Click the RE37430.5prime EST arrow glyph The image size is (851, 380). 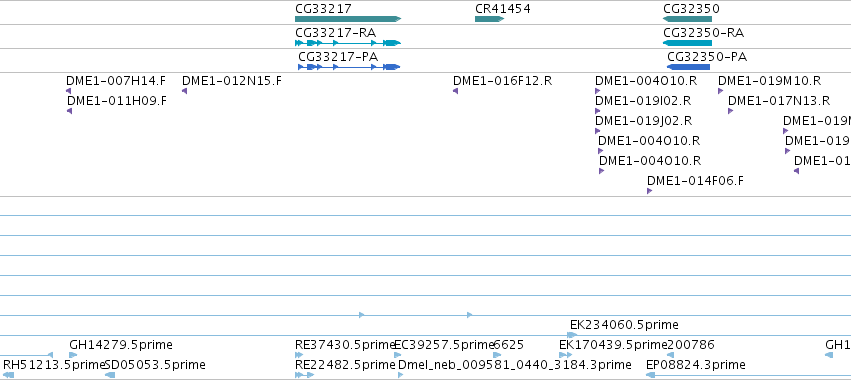(x=299, y=355)
